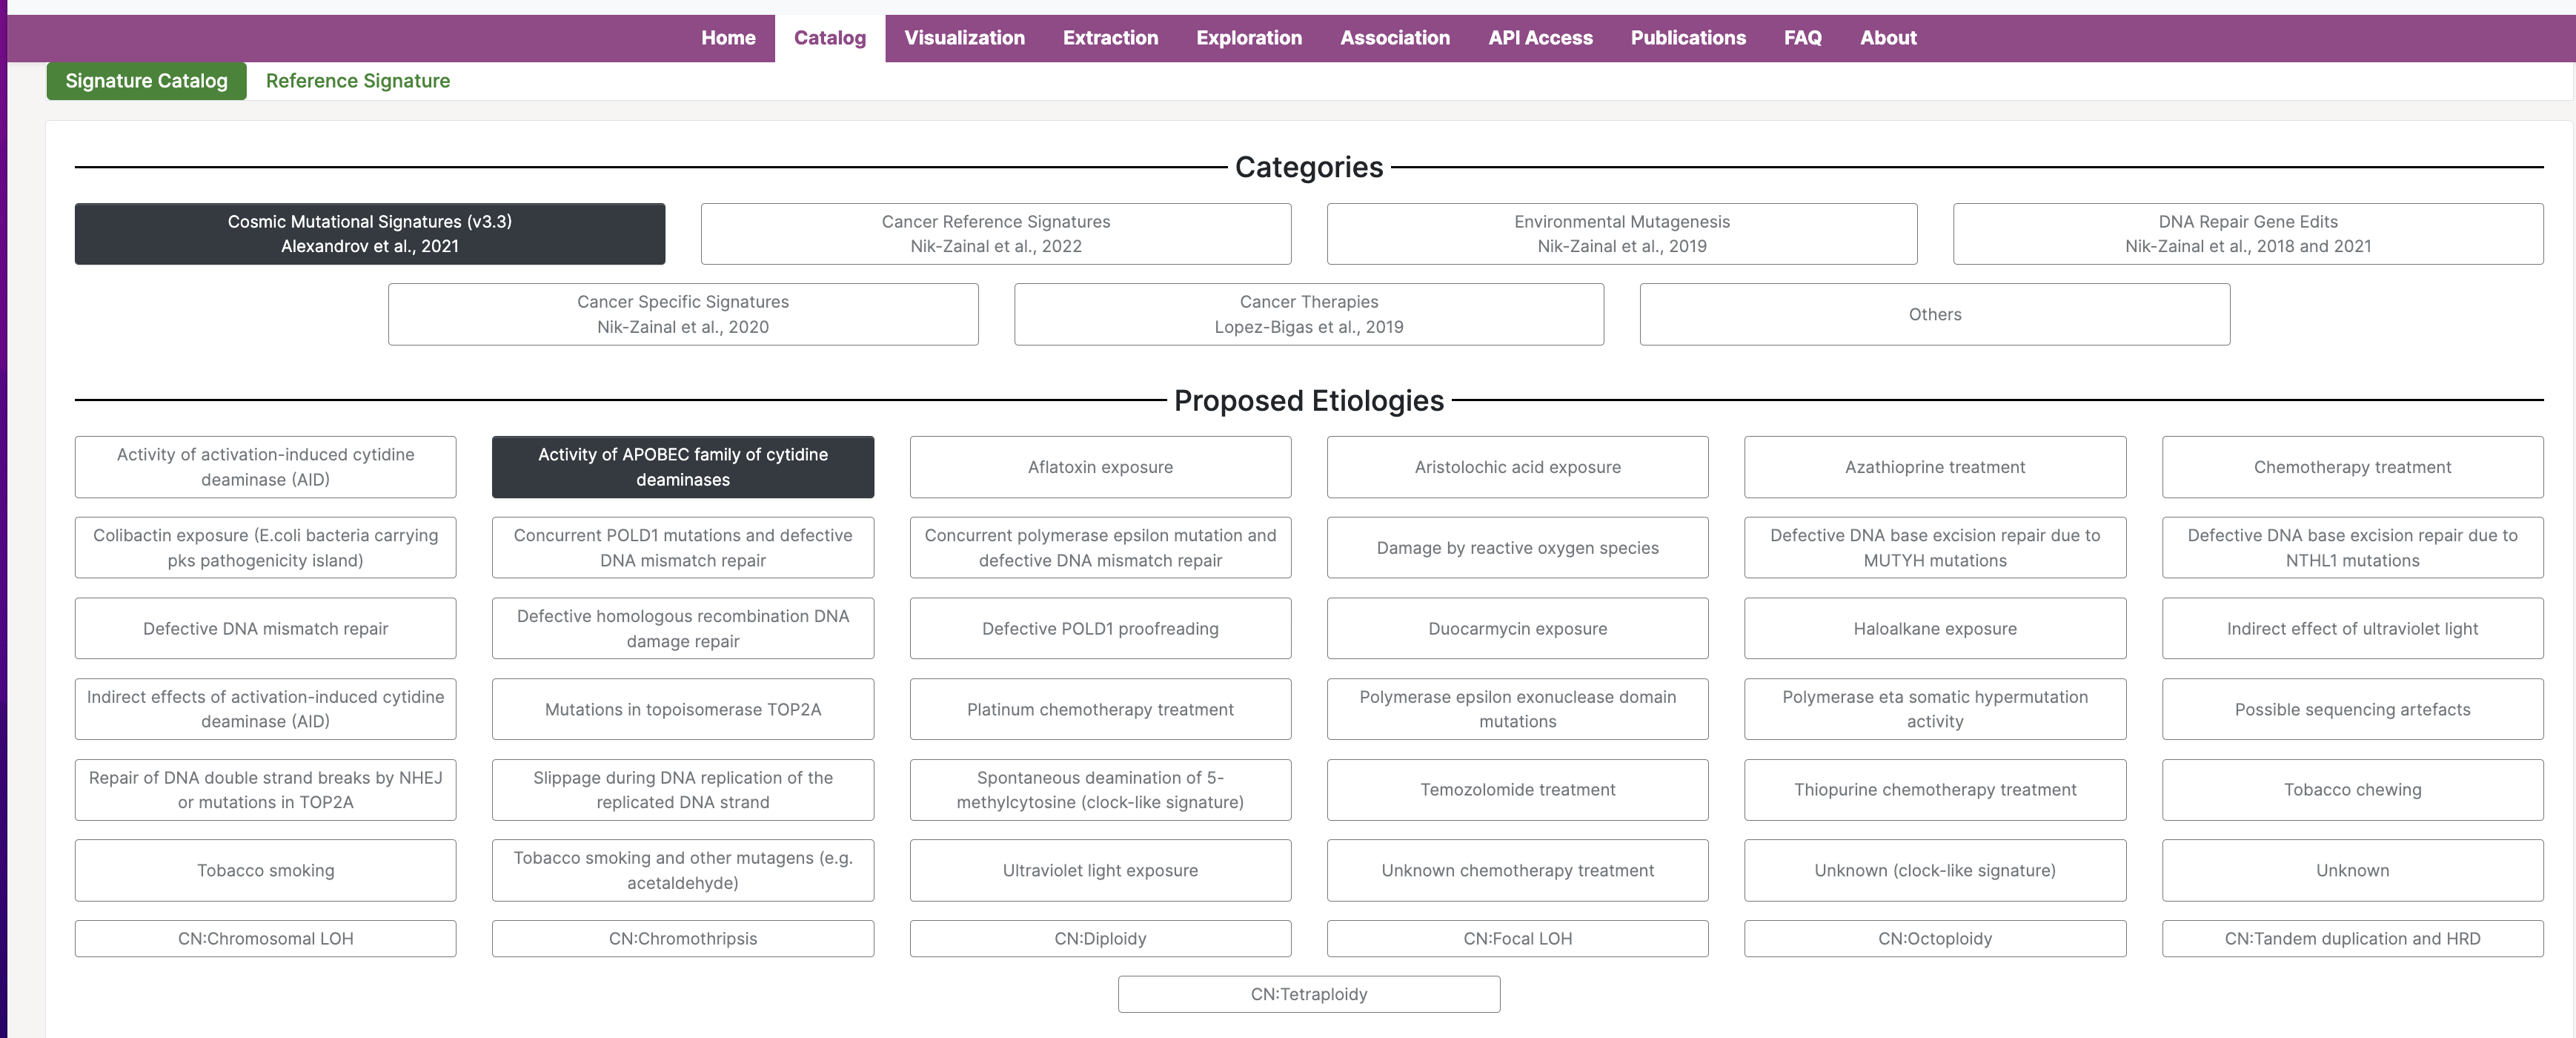Viewport: 2576px width, 1038px height.
Task: Select Cancer Reference Signatures category
Action: [995, 234]
